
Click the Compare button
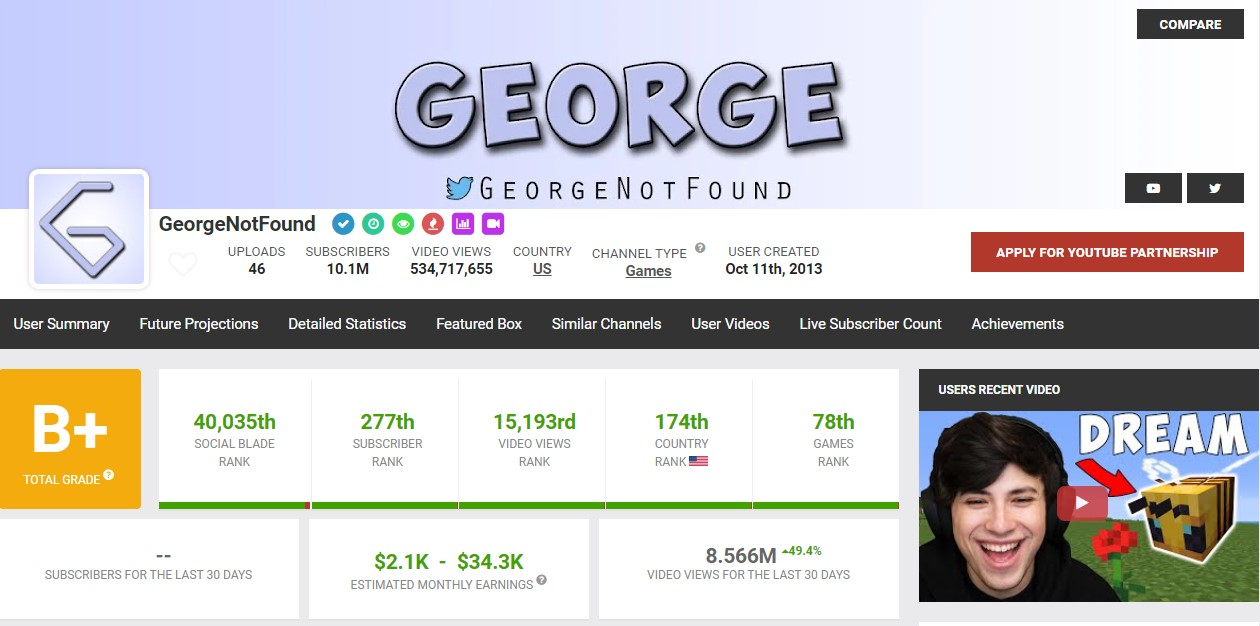(x=1190, y=24)
